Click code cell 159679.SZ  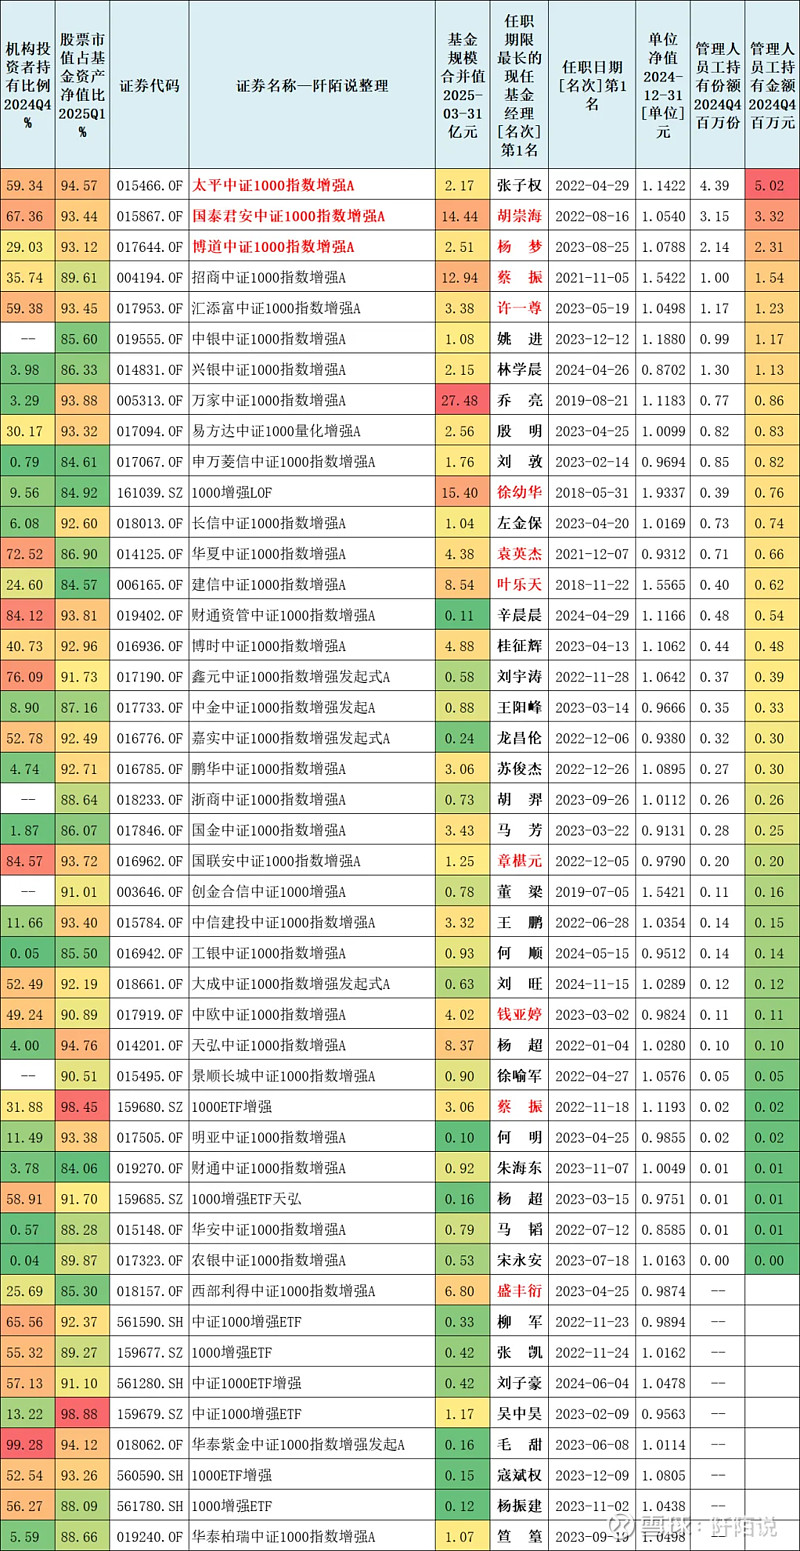coord(149,1414)
